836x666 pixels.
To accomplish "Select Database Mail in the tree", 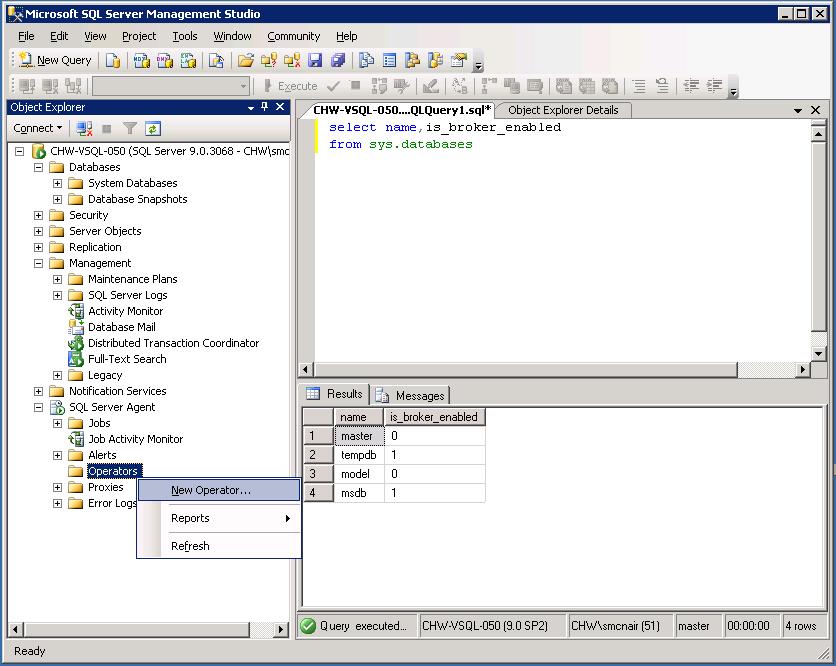I will [x=122, y=327].
